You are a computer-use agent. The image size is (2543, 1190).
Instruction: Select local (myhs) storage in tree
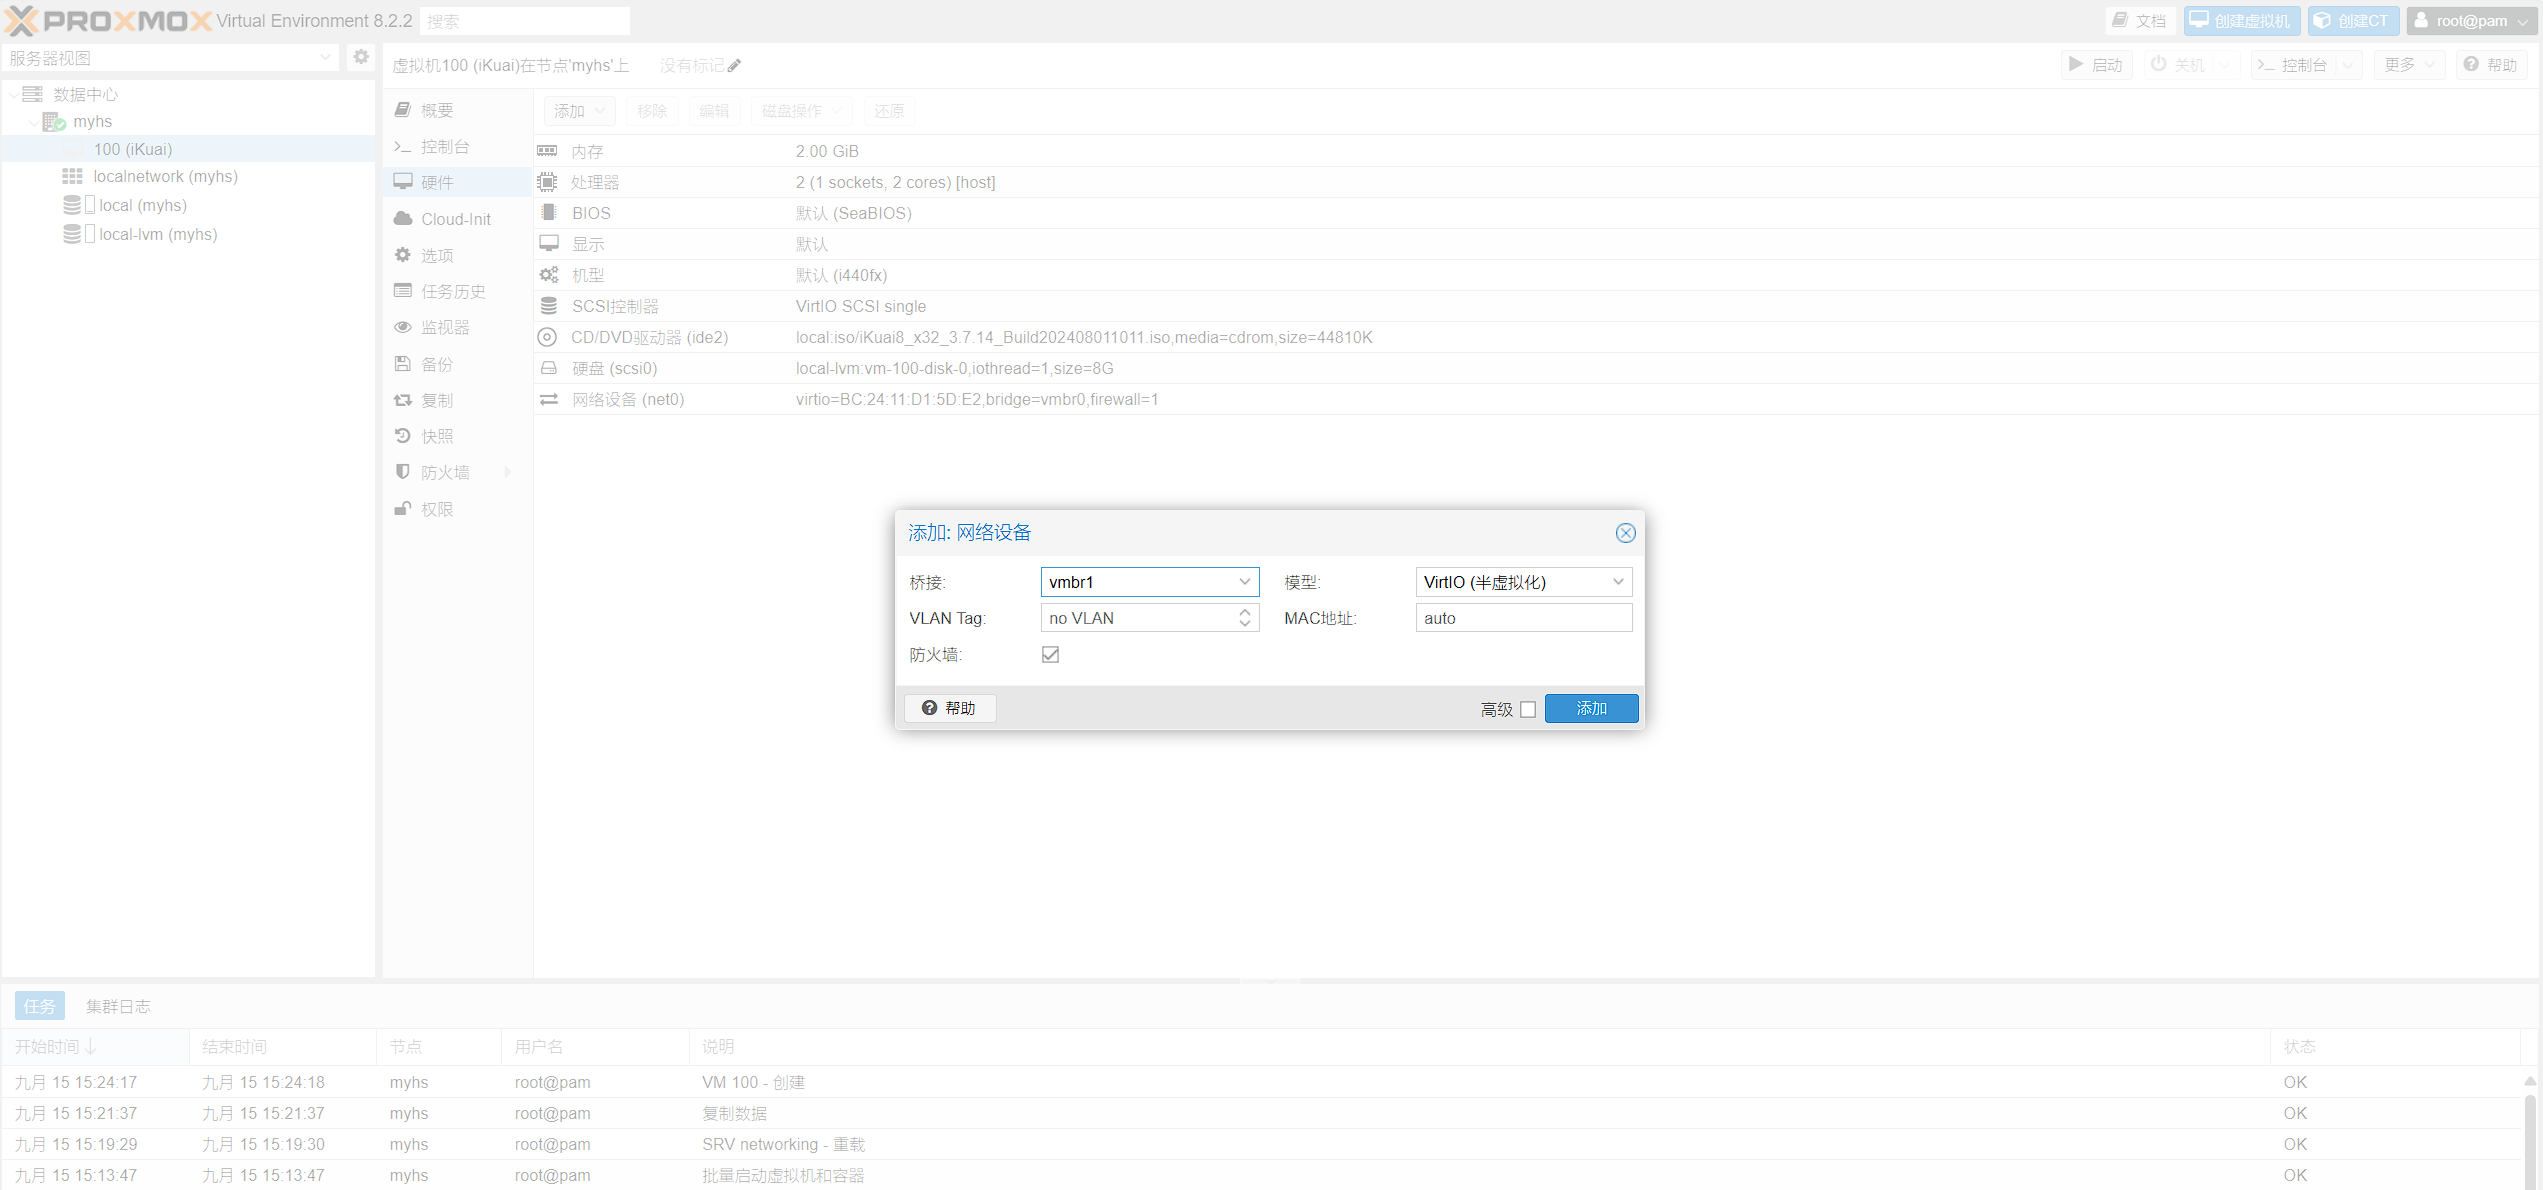pos(142,205)
